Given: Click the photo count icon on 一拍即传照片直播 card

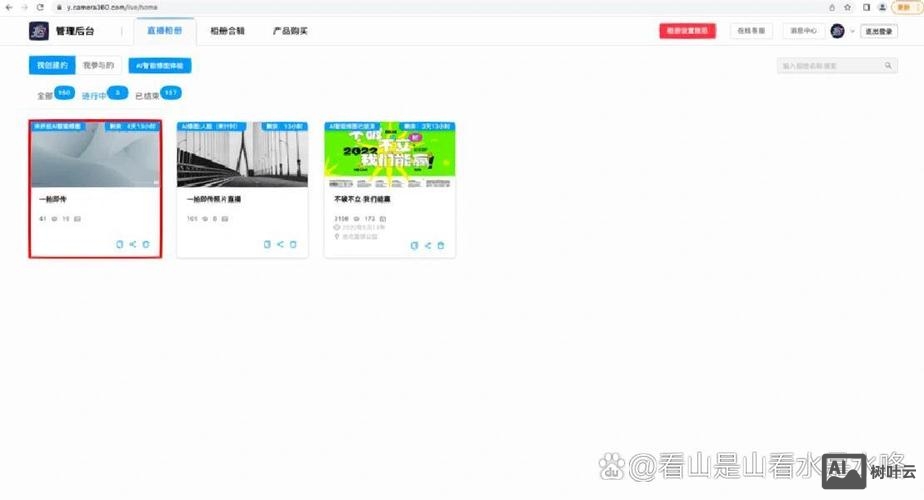Looking at the screenshot, I should click(225, 219).
